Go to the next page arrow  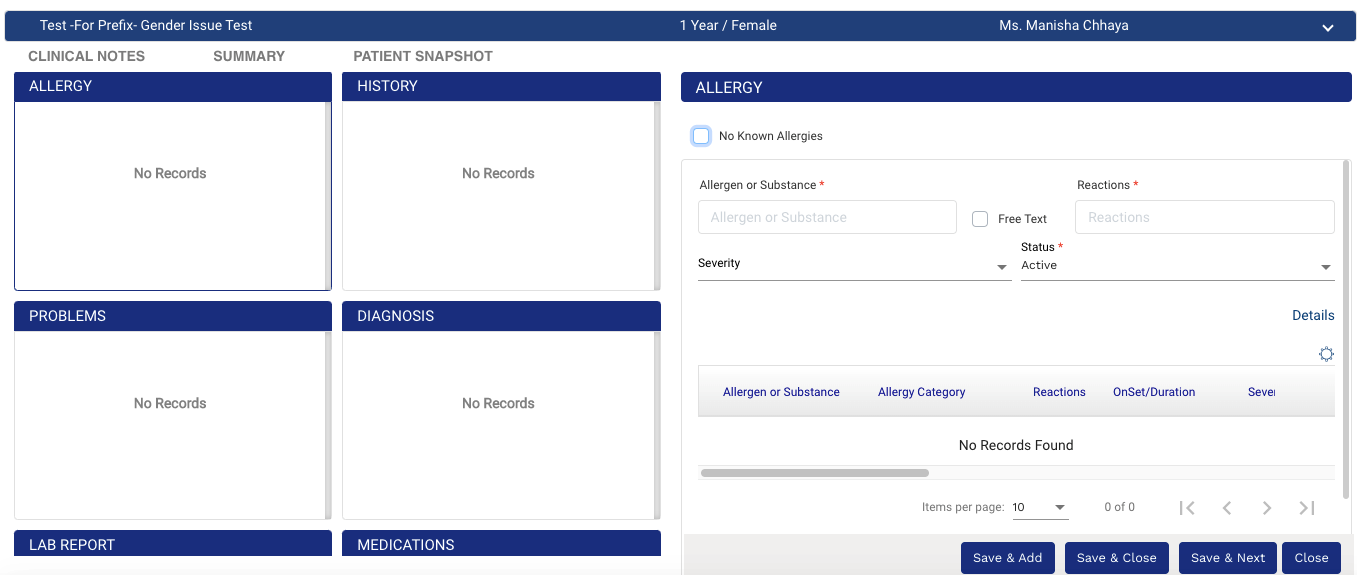point(1267,508)
